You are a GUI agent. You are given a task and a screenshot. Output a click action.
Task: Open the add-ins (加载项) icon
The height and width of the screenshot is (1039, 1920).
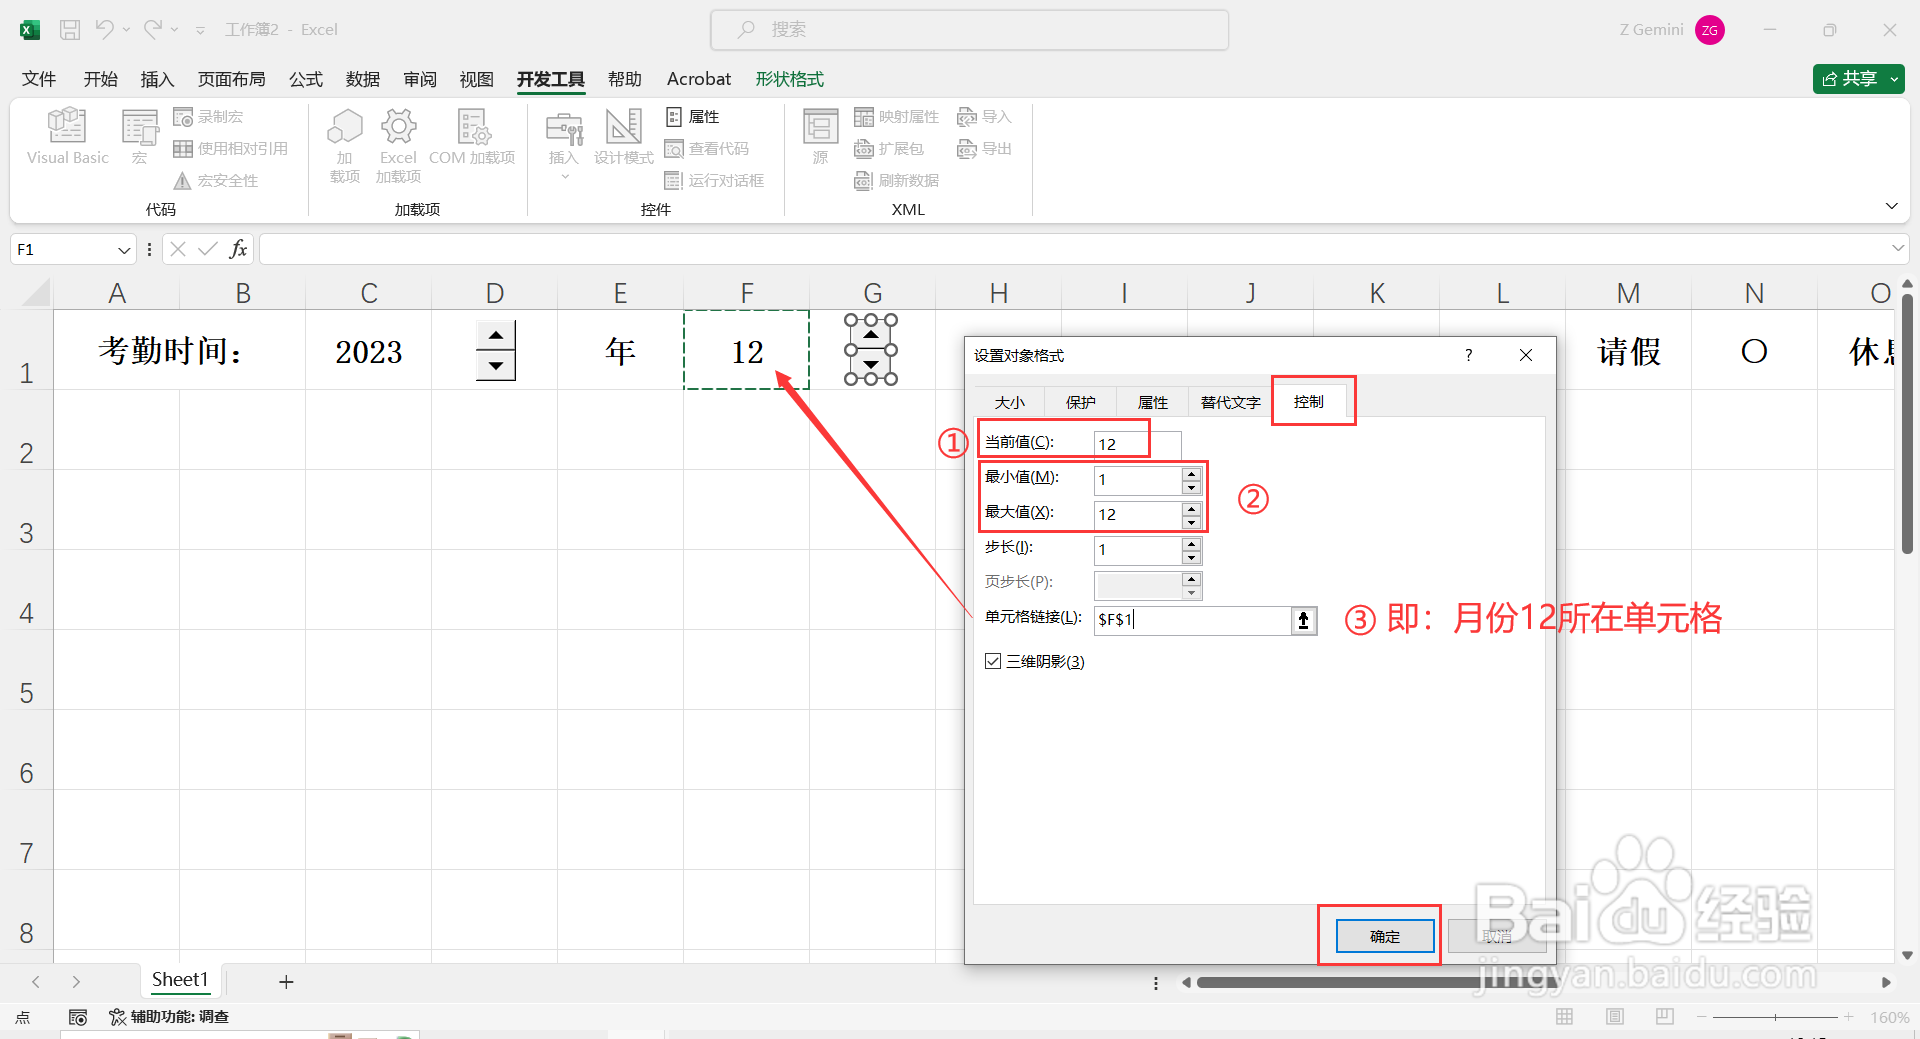tap(345, 145)
